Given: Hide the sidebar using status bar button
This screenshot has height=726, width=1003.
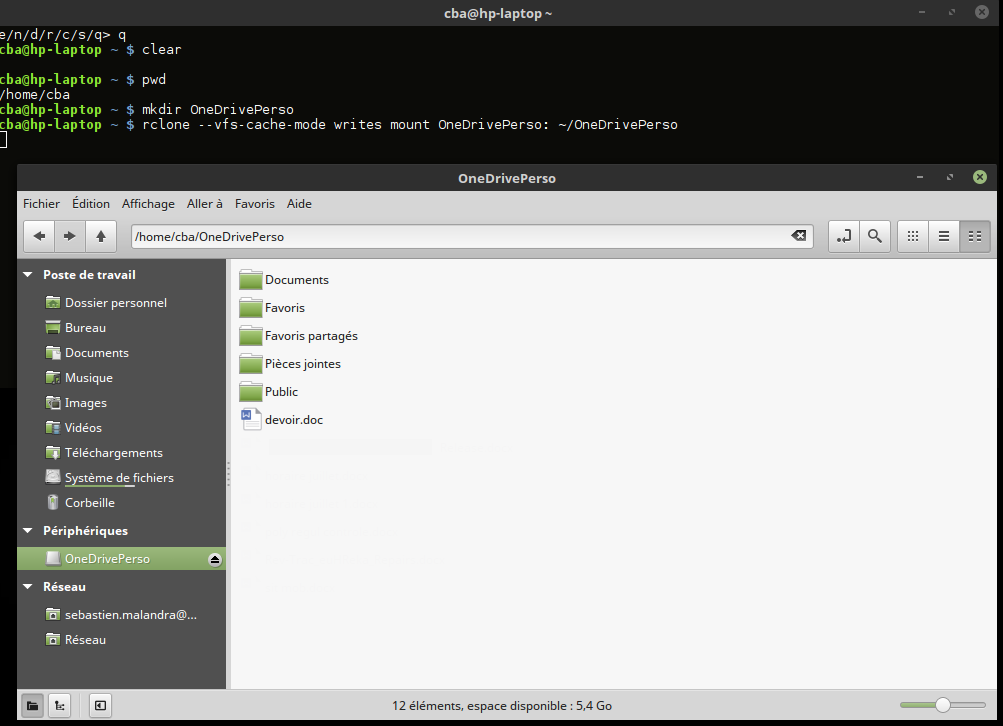Looking at the screenshot, I should coord(100,705).
